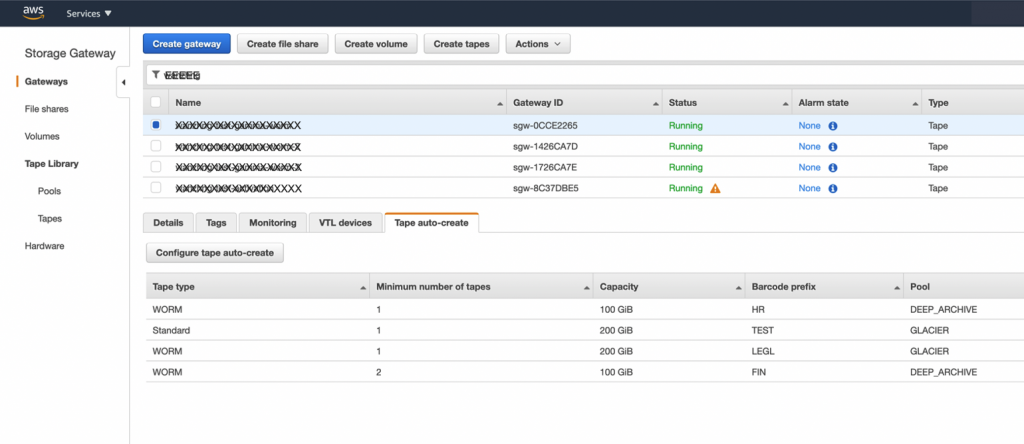
Task: Select the TEST barcode prefix cell
Action: [763, 330]
